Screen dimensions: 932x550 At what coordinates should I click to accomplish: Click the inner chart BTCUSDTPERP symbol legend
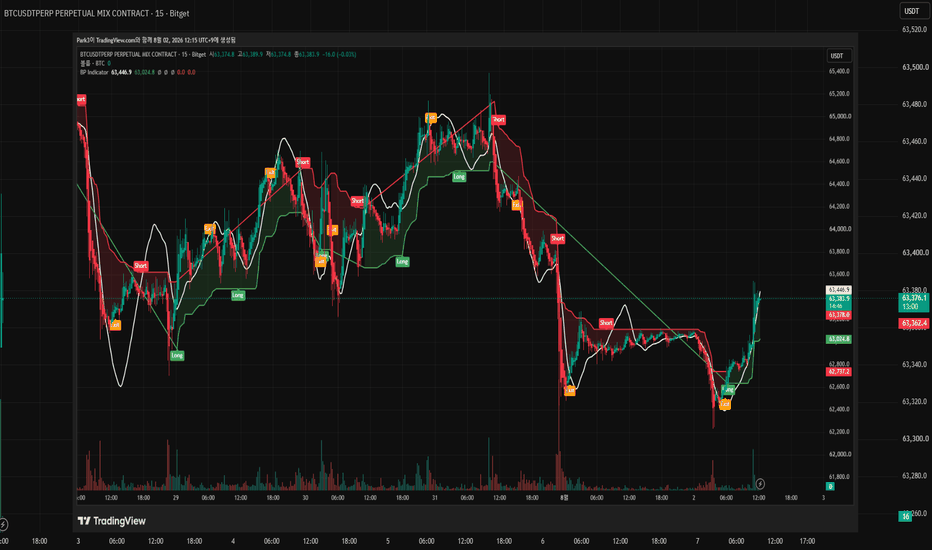[x=143, y=54]
